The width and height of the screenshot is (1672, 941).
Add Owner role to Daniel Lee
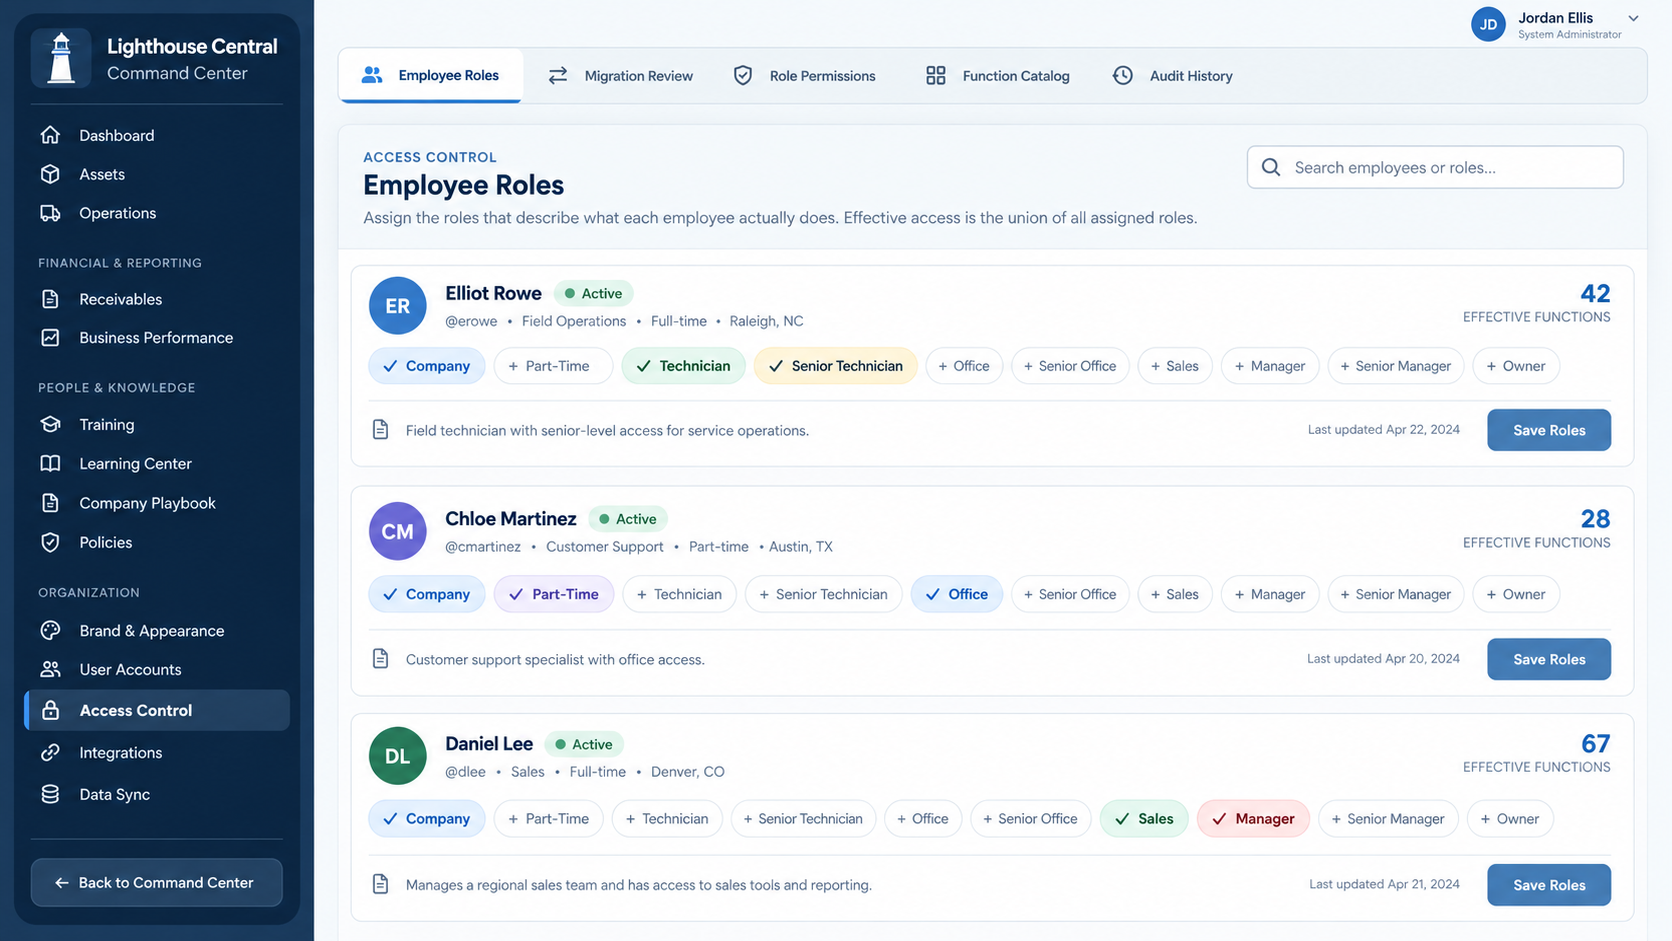[x=1510, y=818]
